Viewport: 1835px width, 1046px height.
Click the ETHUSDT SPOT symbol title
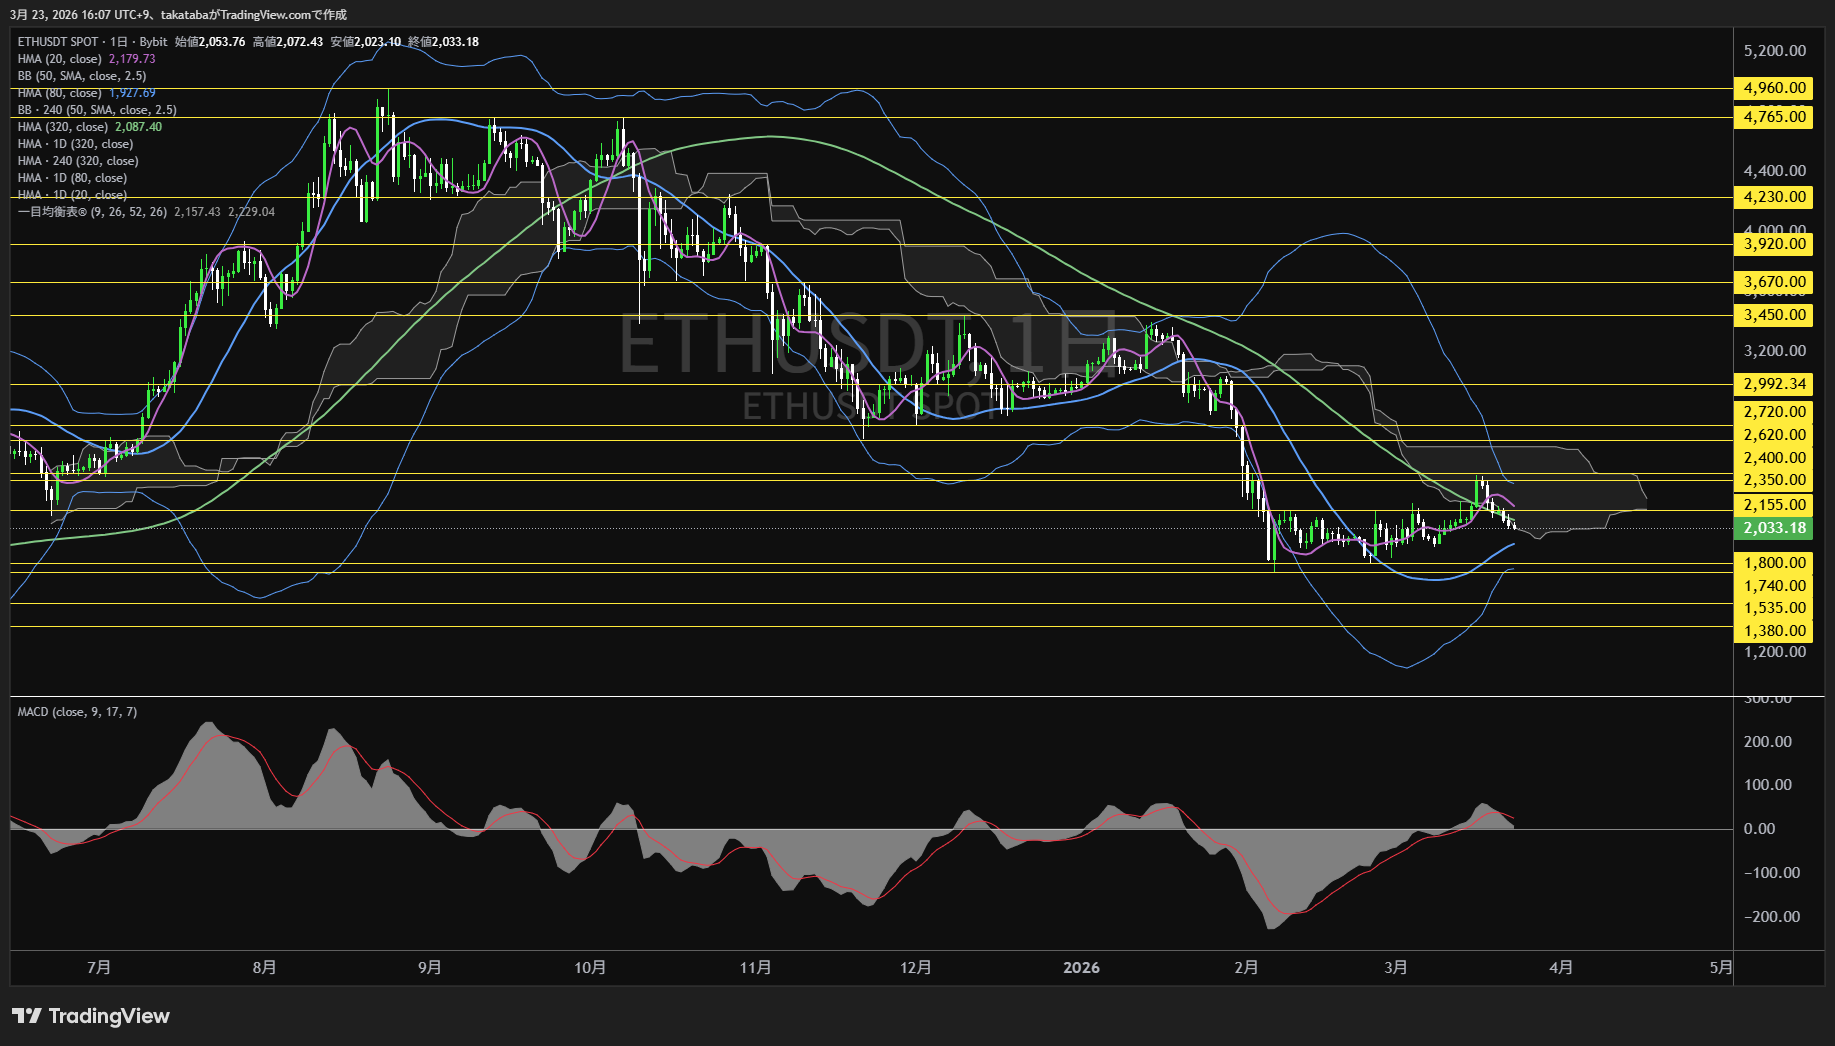(58, 42)
